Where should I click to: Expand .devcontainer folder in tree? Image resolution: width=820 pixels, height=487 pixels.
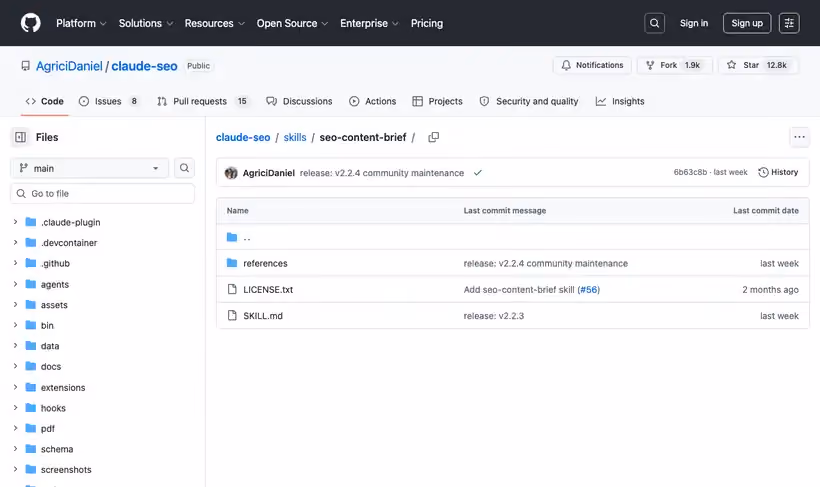point(15,242)
